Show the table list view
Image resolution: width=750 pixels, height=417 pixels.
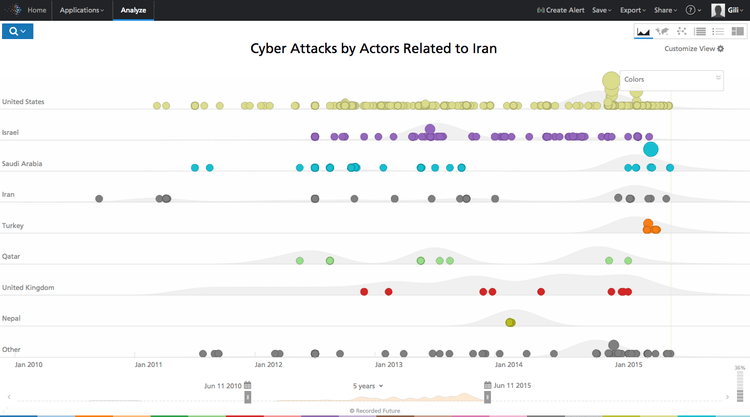pyautogui.click(x=699, y=32)
